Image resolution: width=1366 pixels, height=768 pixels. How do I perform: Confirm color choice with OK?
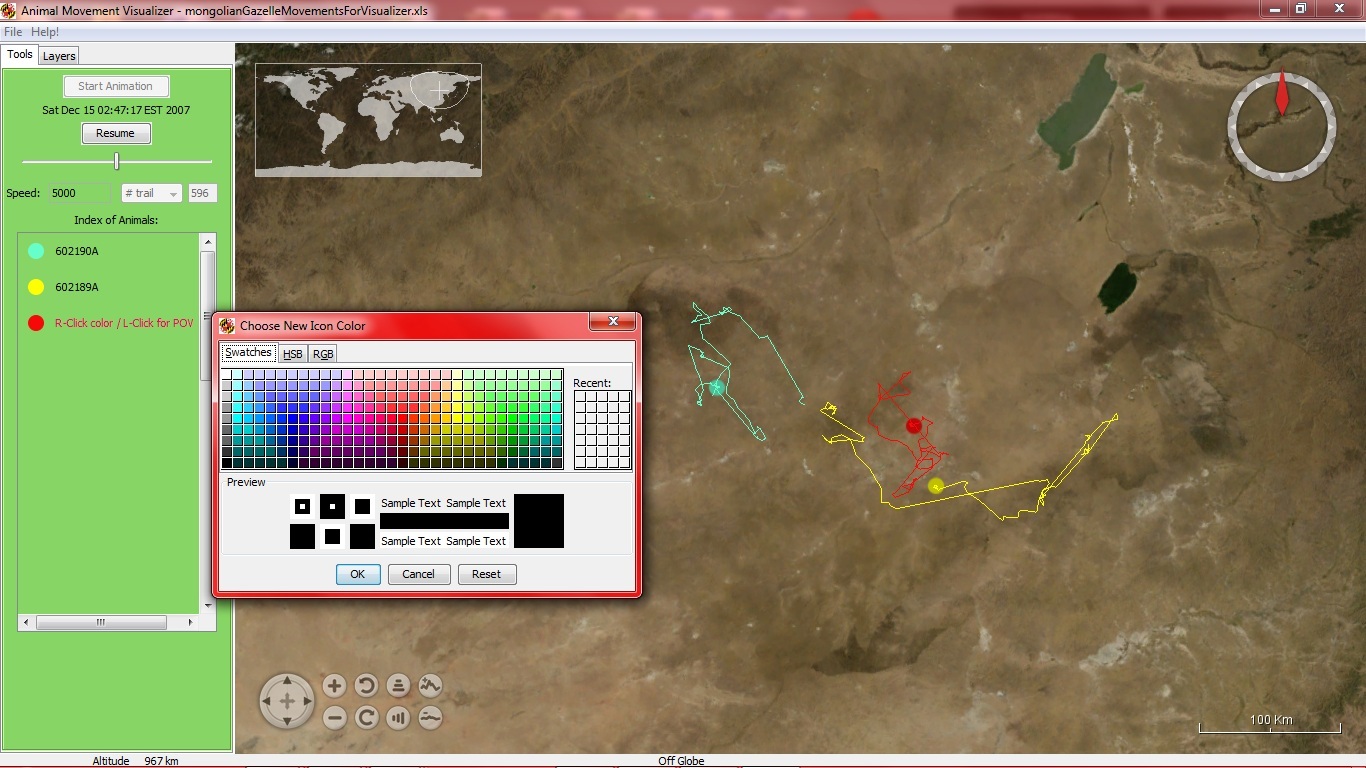coord(357,574)
